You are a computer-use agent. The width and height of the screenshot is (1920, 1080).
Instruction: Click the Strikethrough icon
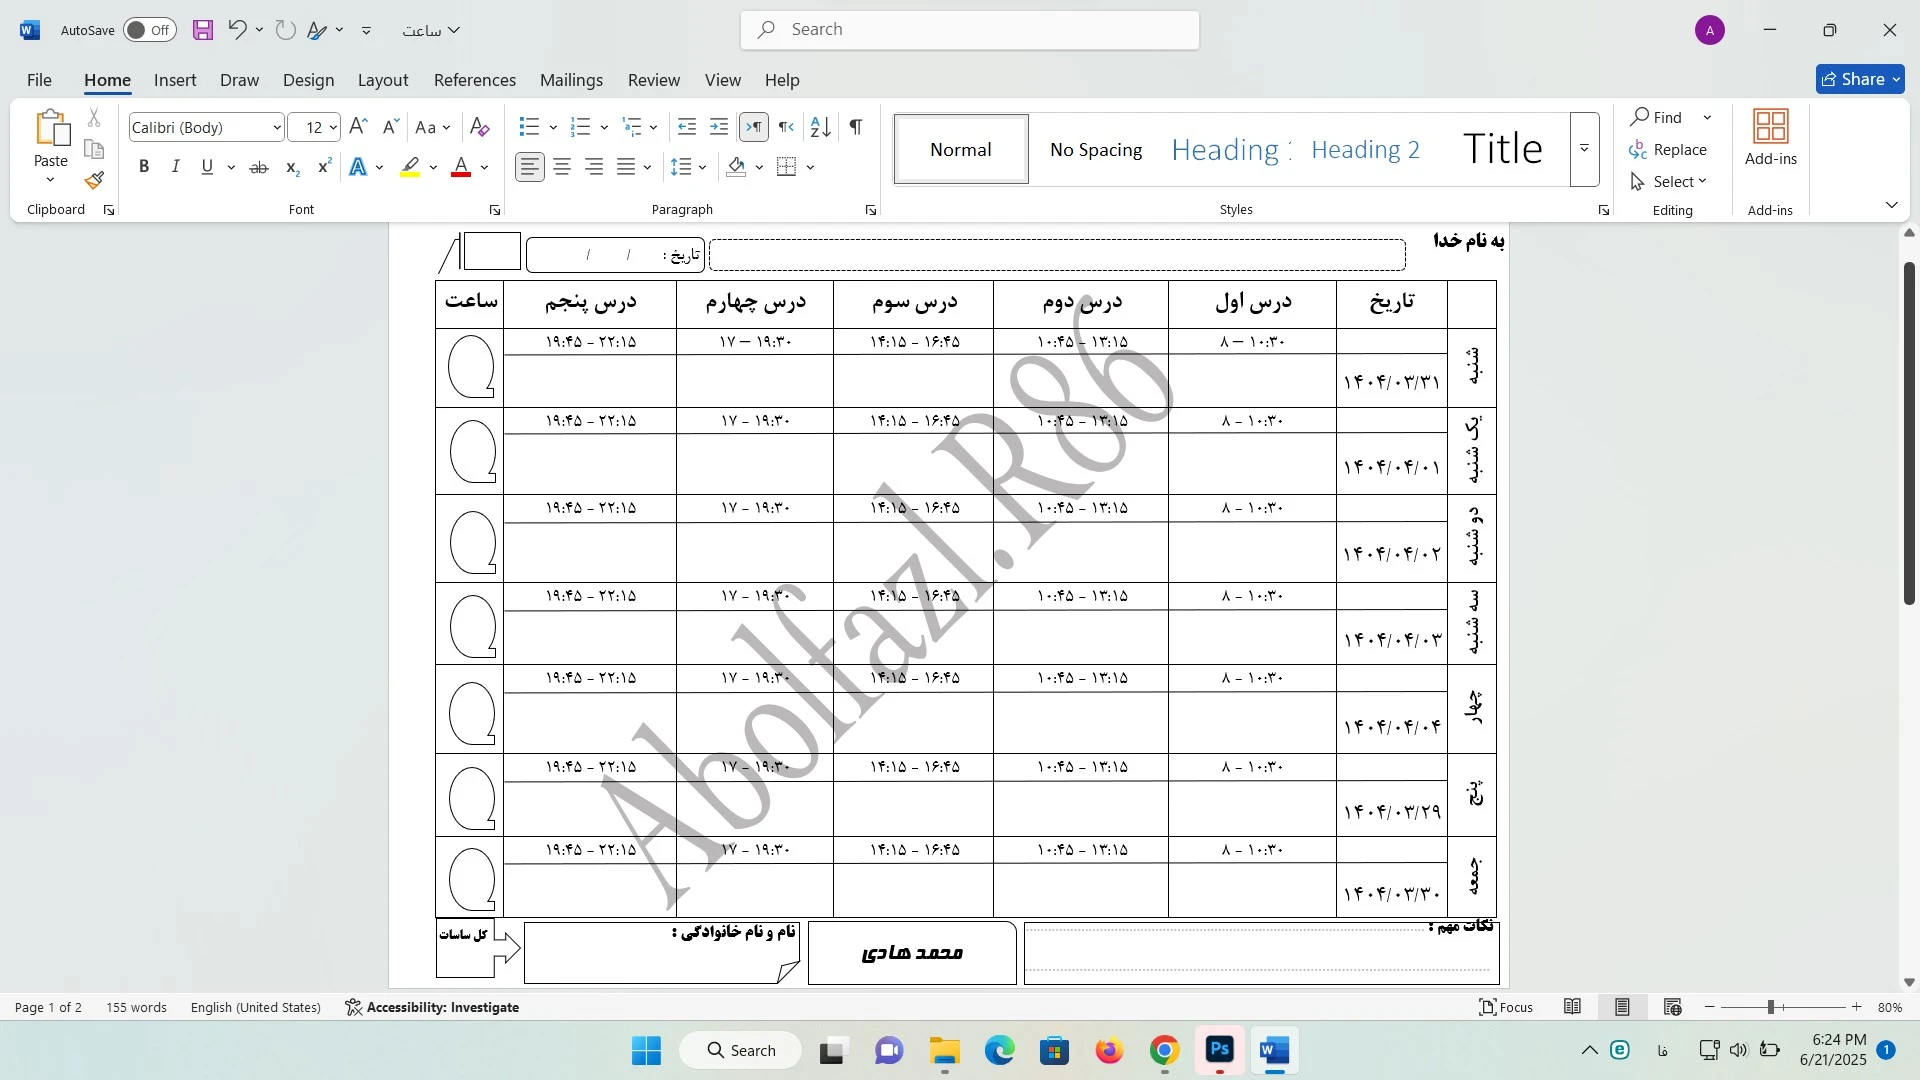(x=259, y=168)
